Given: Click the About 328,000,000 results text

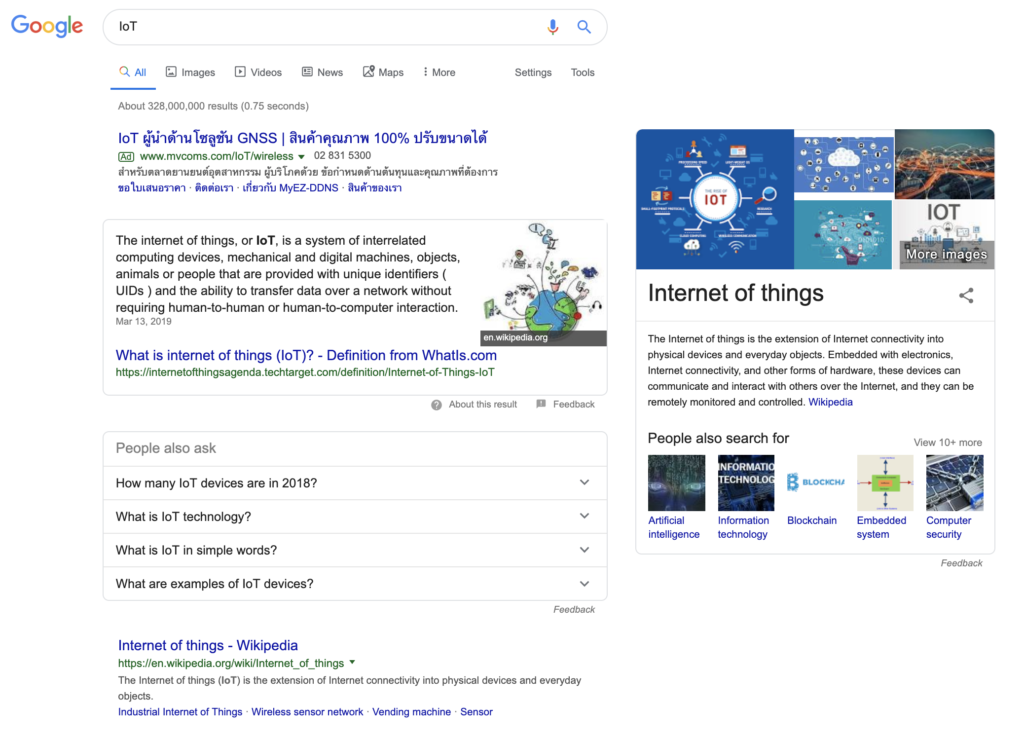Looking at the screenshot, I should (x=214, y=106).
